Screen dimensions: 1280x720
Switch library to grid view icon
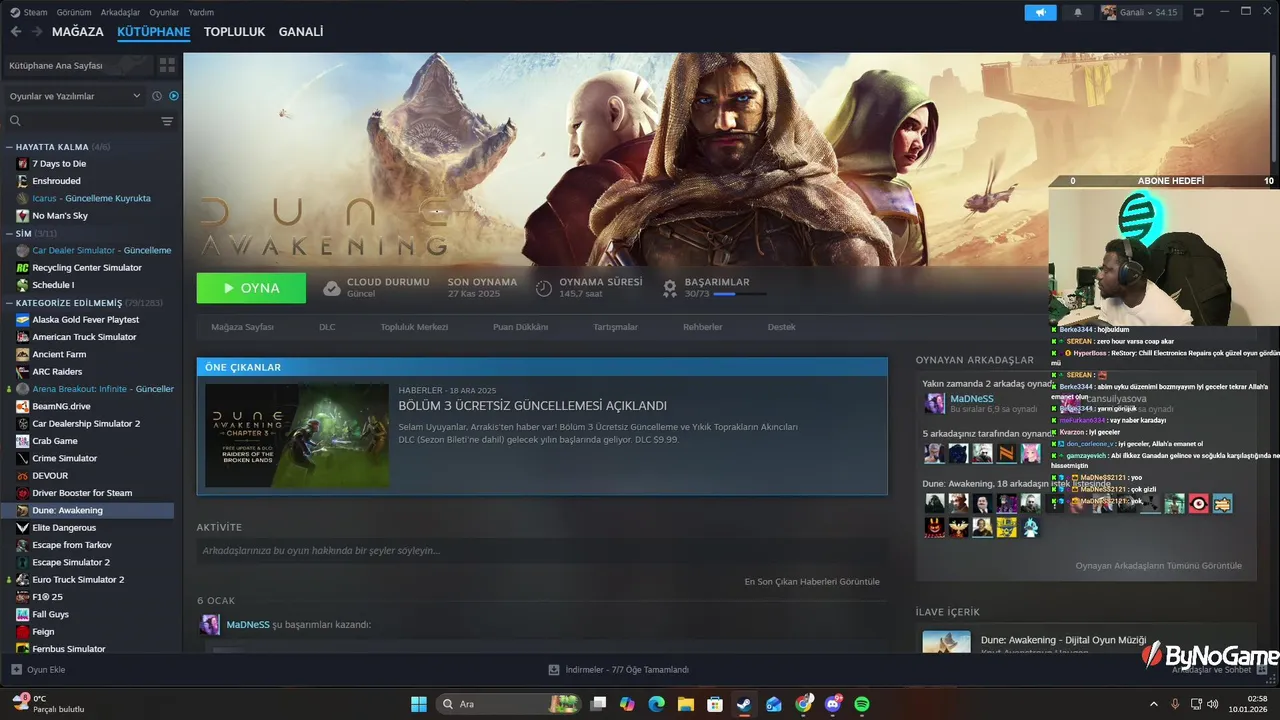167,65
